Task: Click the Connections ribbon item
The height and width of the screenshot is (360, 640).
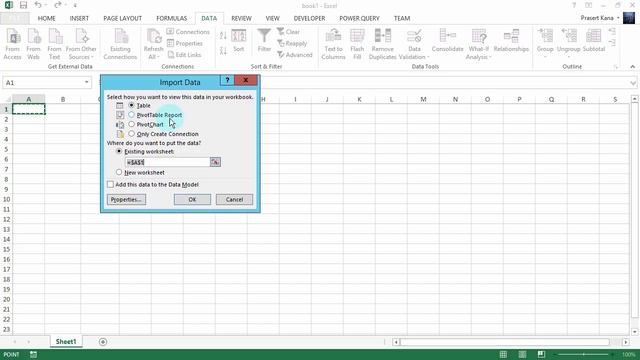Action: point(188,31)
